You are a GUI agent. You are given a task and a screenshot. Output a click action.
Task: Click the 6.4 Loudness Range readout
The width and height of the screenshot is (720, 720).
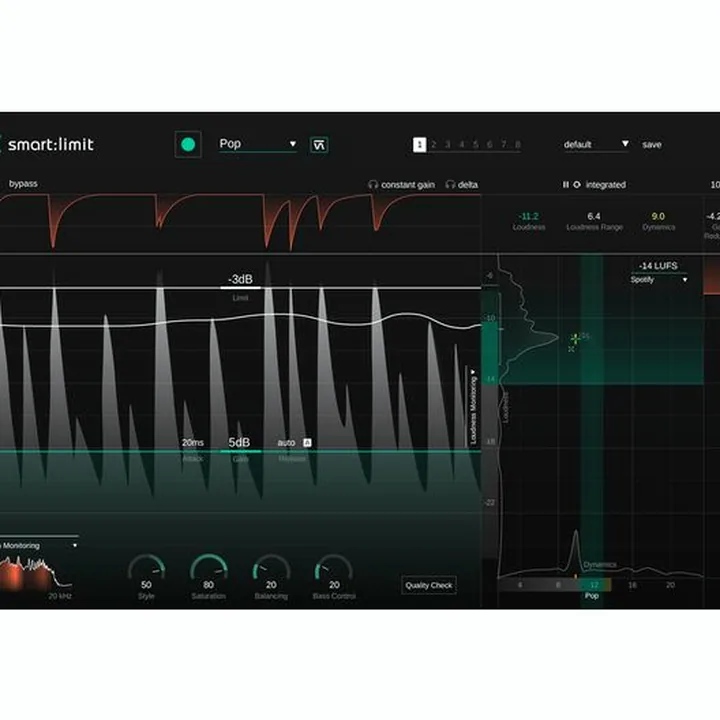tap(594, 216)
